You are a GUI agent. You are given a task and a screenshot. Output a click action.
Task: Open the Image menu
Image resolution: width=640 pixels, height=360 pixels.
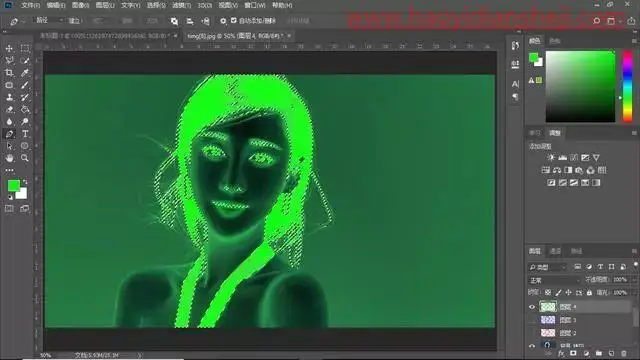point(81,5)
